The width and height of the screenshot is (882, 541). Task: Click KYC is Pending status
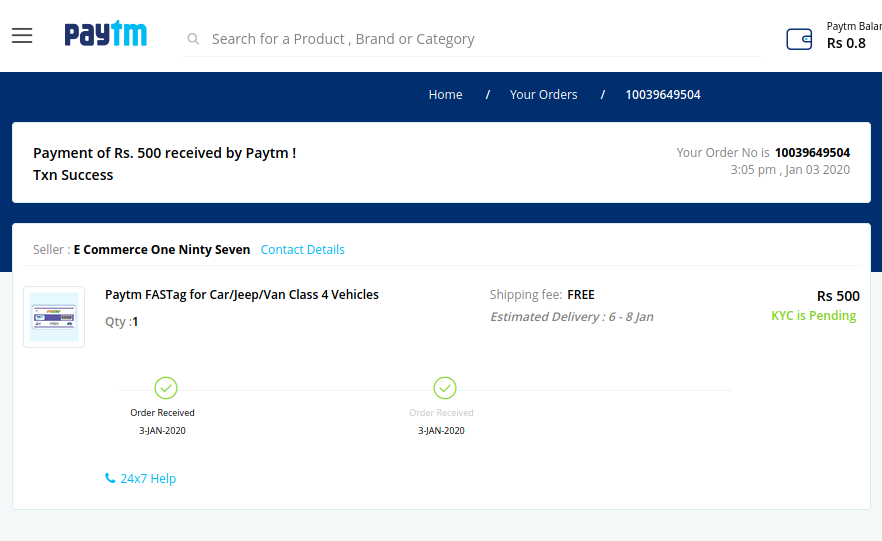tap(814, 315)
